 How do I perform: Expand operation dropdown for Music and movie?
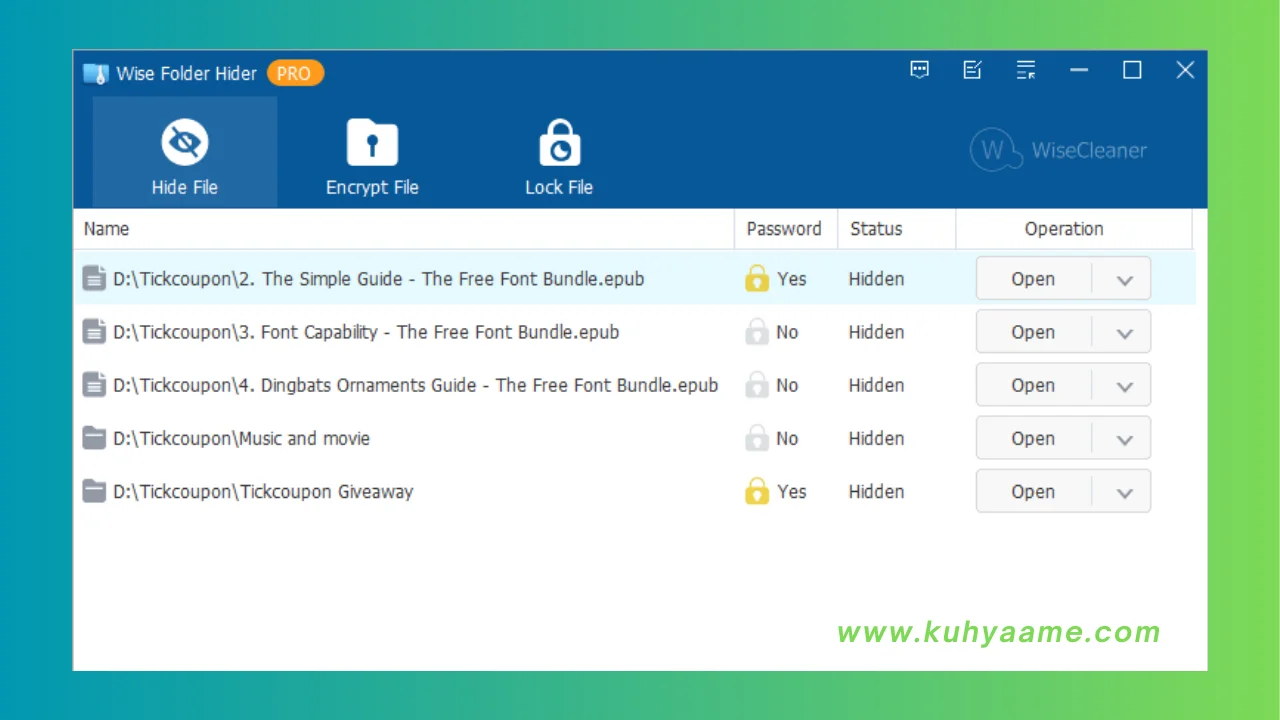pos(1124,439)
